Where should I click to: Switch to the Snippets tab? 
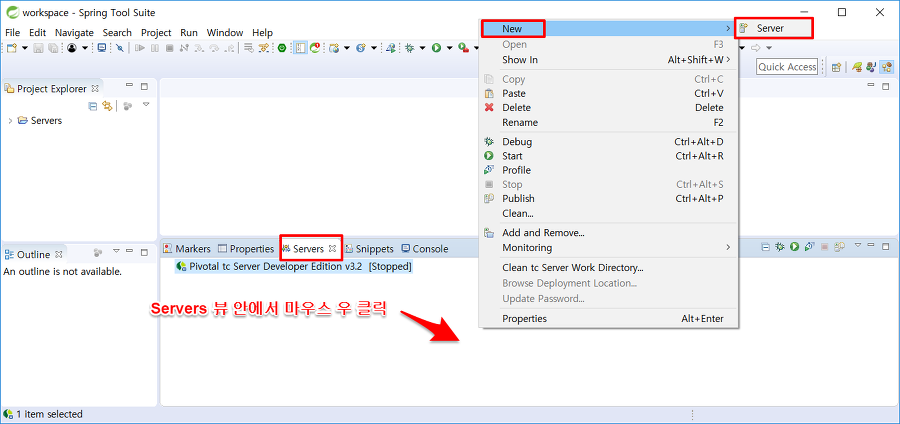tap(369, 249)
